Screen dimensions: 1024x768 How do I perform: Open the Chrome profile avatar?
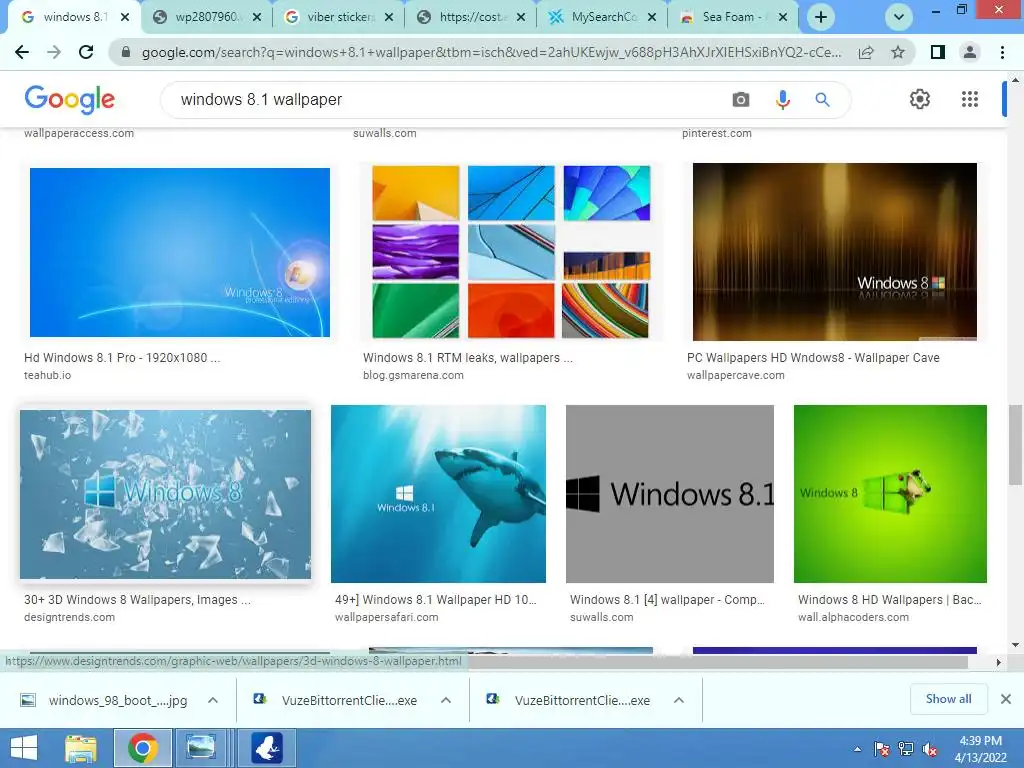(970, 52)
